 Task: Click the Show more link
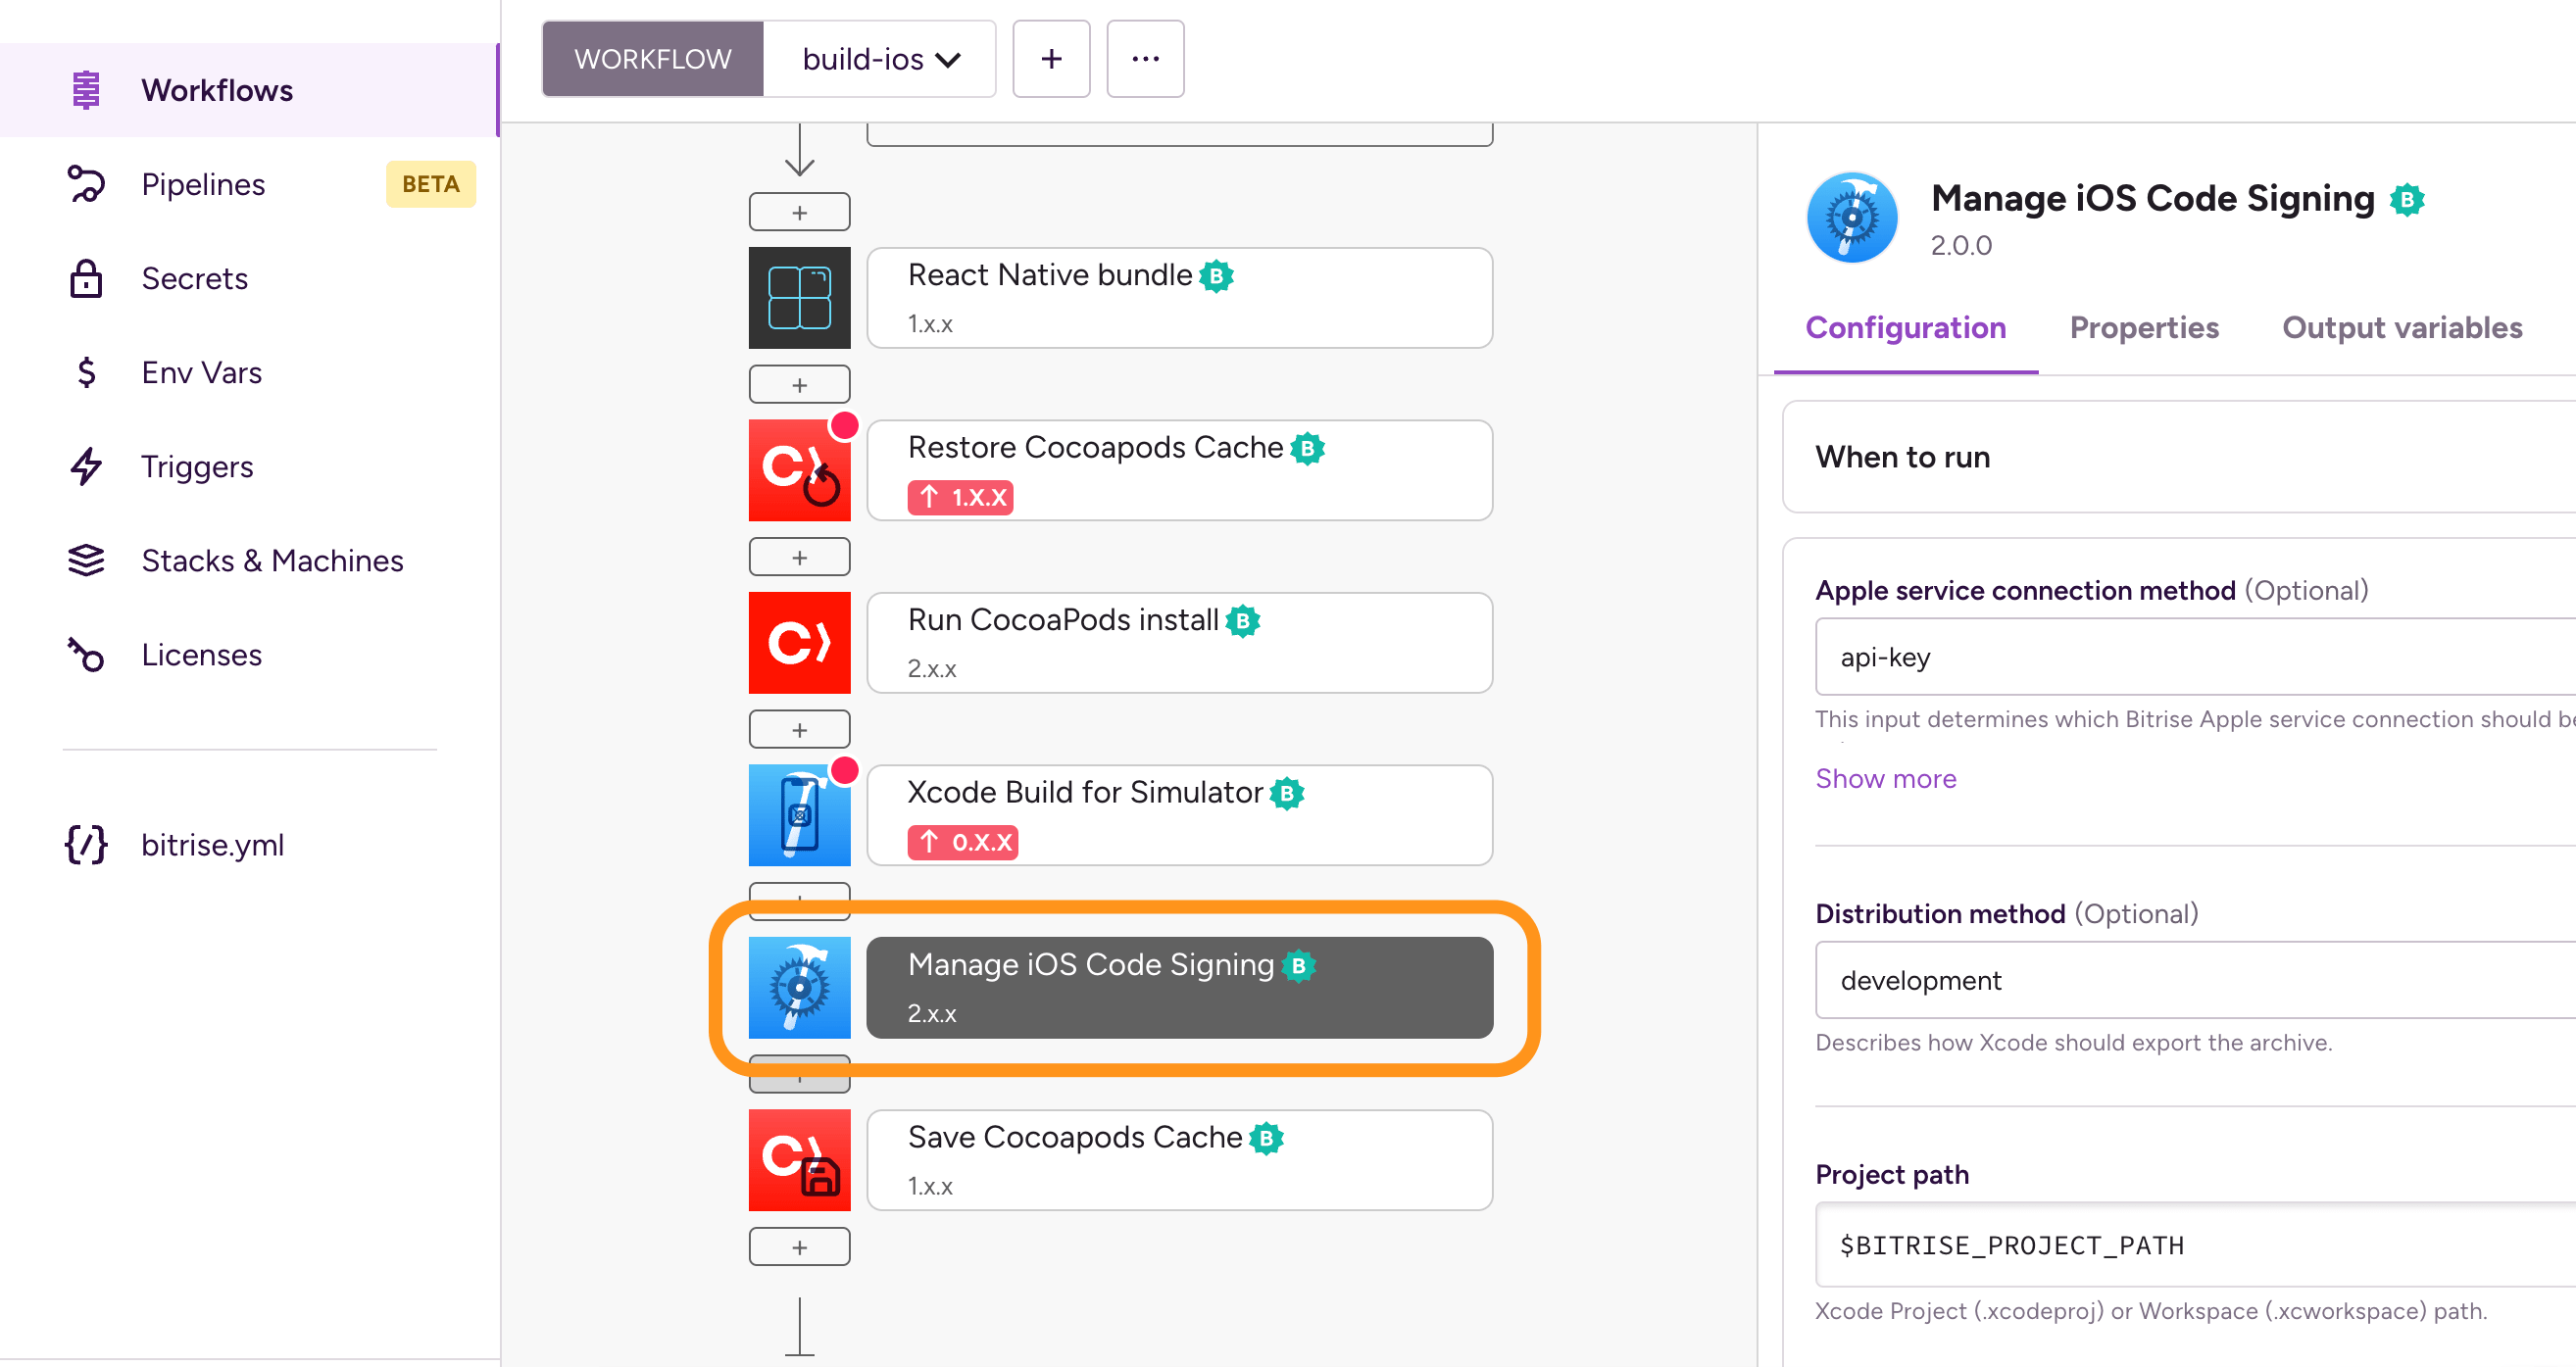(x=1885, y=778)
